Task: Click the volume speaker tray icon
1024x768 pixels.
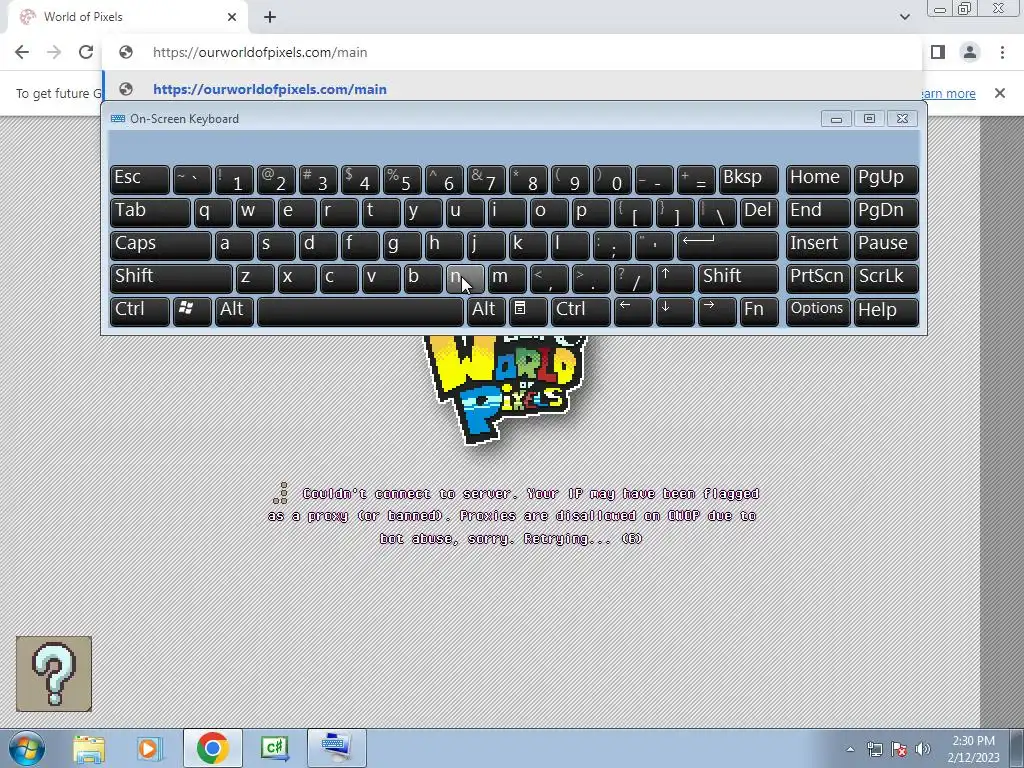Action: pyautogui.click(x=923, y=749)
